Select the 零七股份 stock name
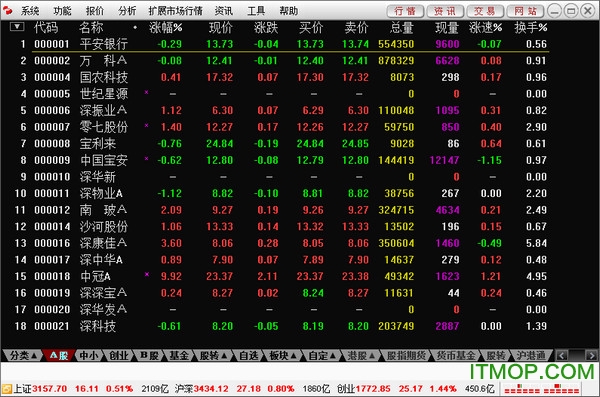This screenshot has width=600, height=397. (104, 127)
